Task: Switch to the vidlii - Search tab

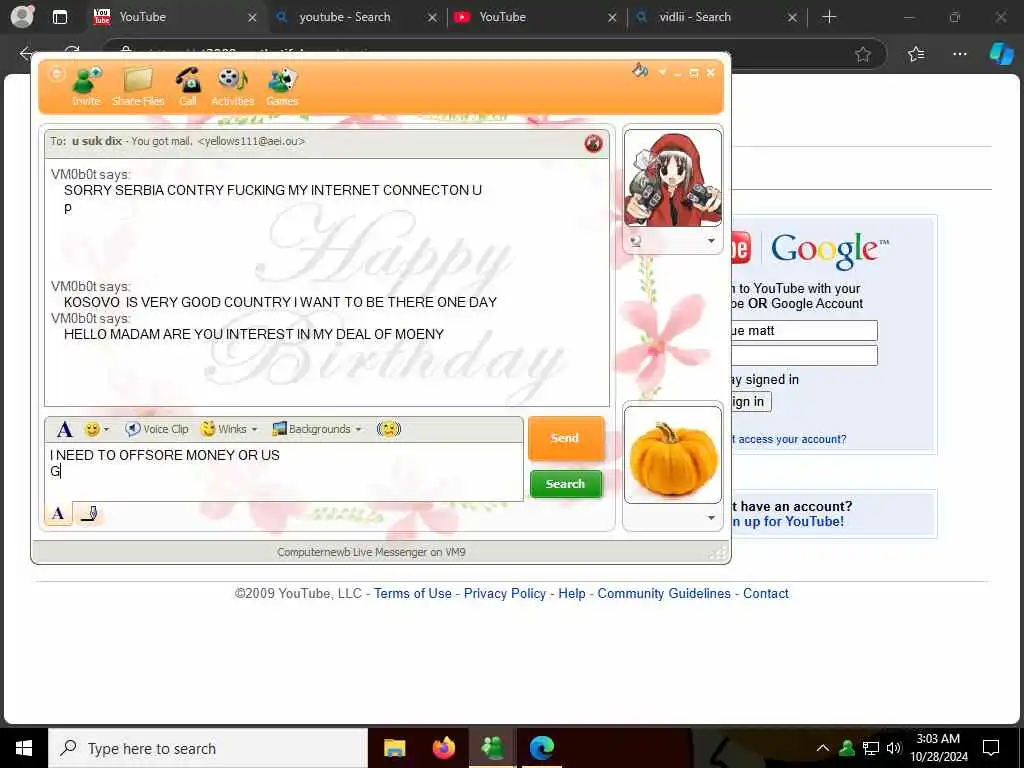Action: coord(716,17)
